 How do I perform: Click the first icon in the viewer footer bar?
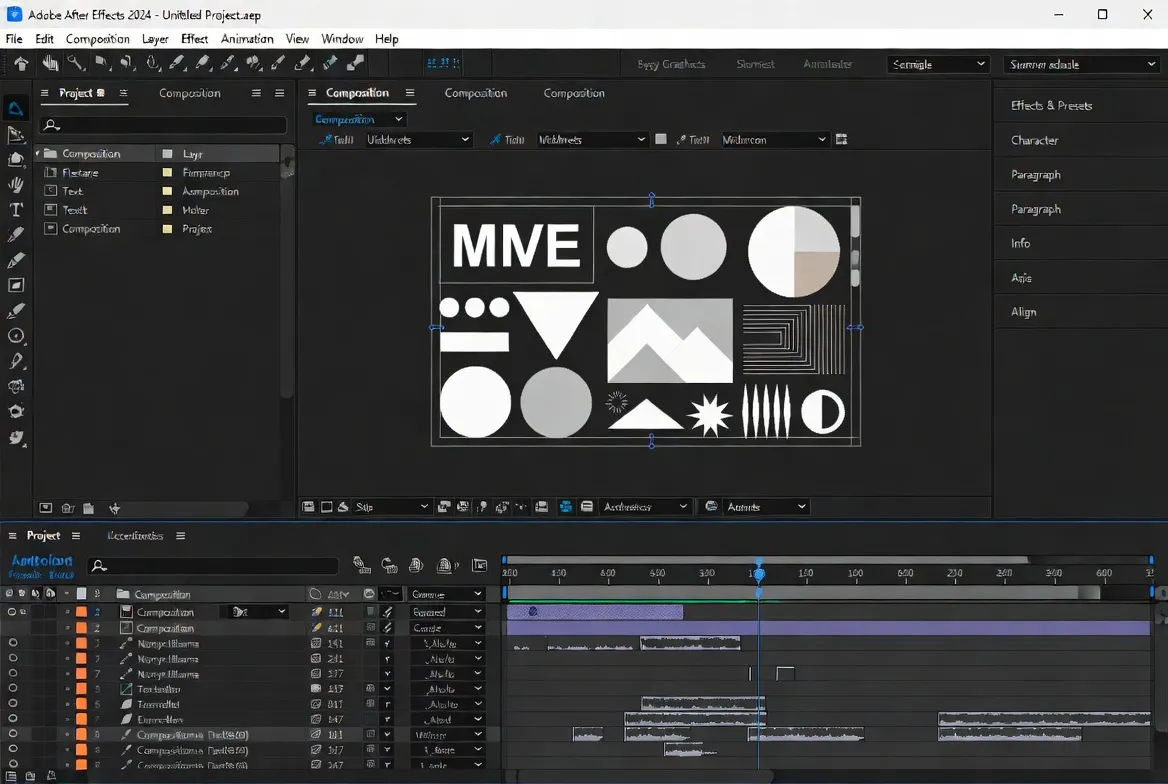[x=308, y=507]
